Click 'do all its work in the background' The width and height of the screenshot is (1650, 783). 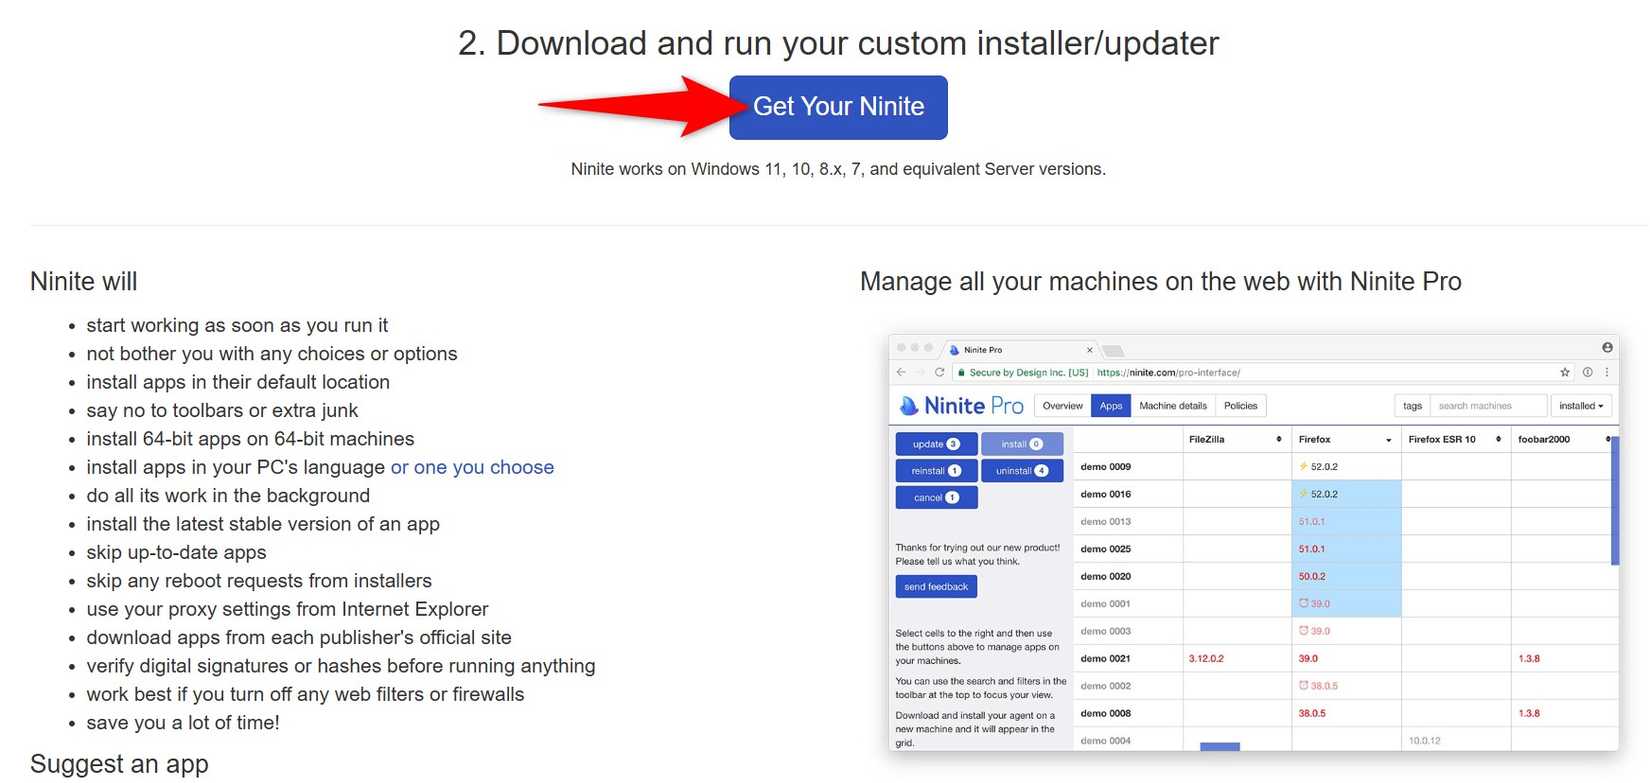click(x=228, y=496)
